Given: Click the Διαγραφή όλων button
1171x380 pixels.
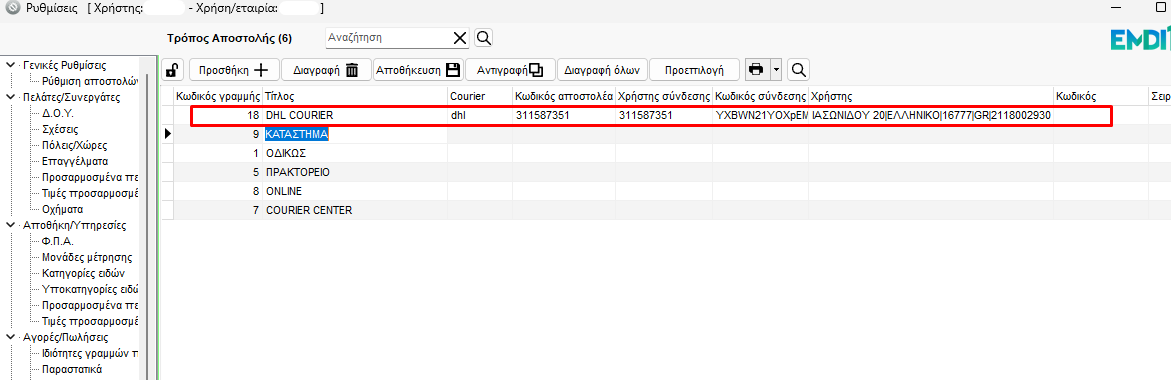Looking at the screenshot, I should [x=602, y=70].
